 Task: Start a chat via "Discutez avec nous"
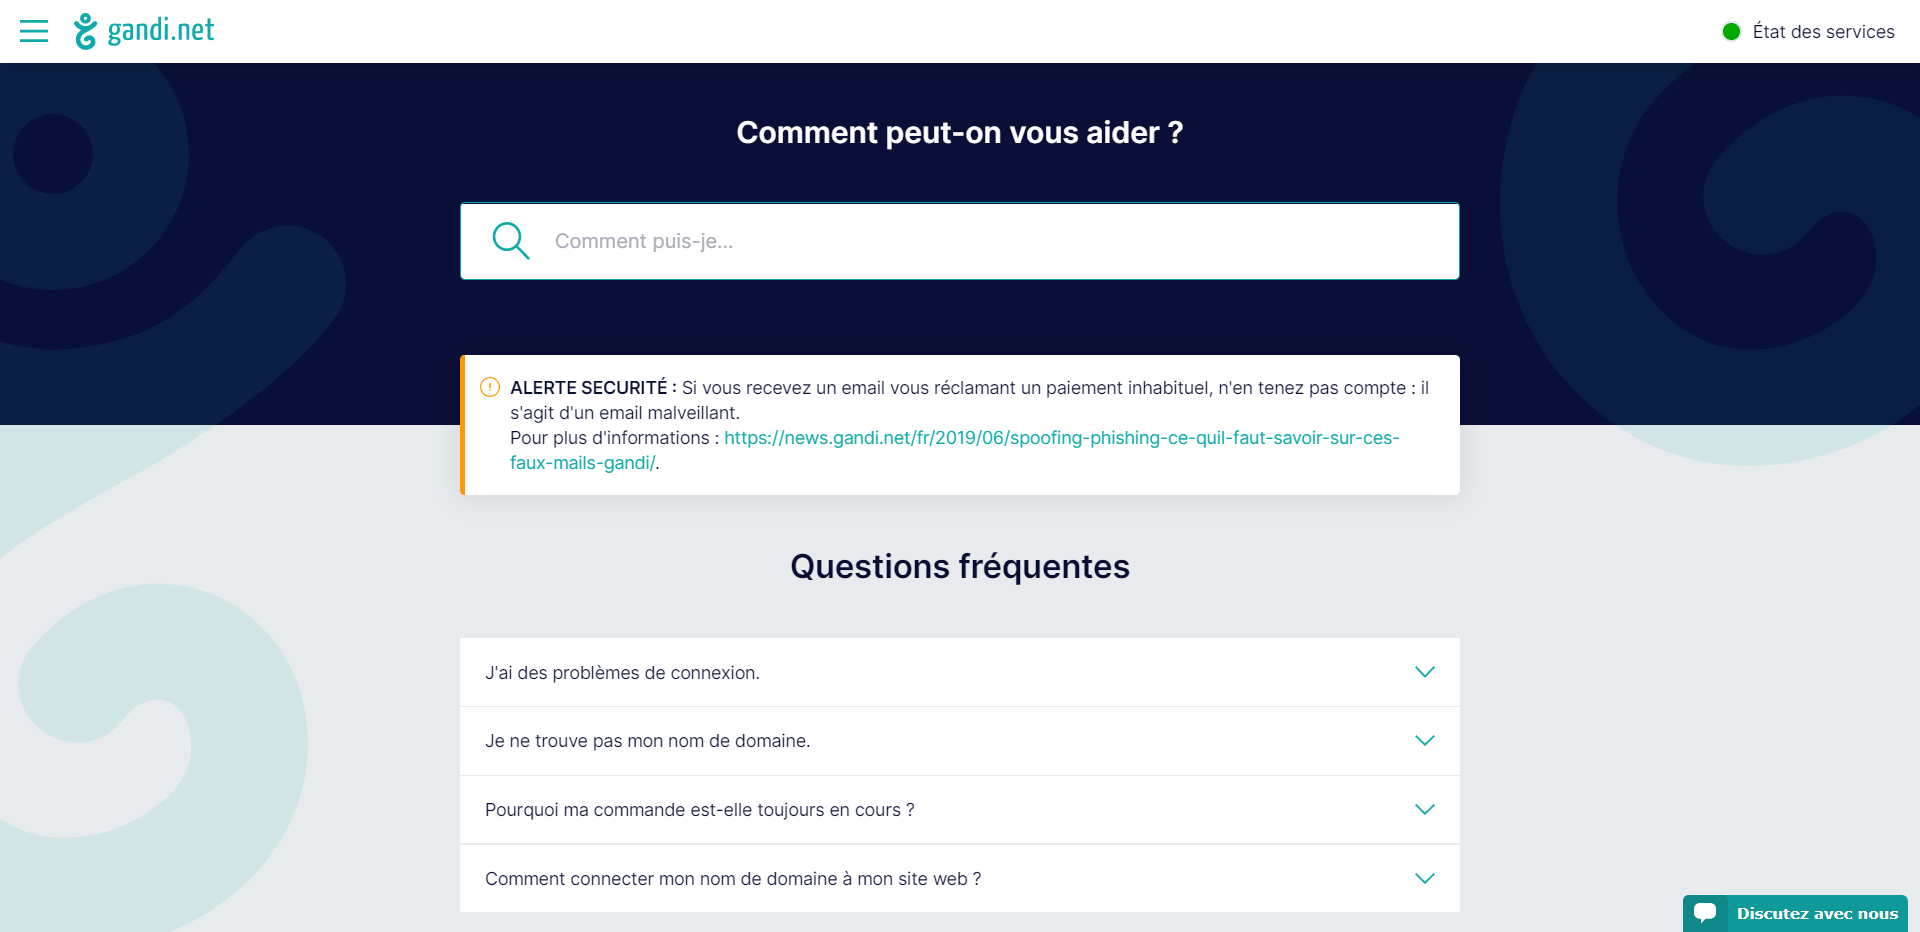(1816, 914)
